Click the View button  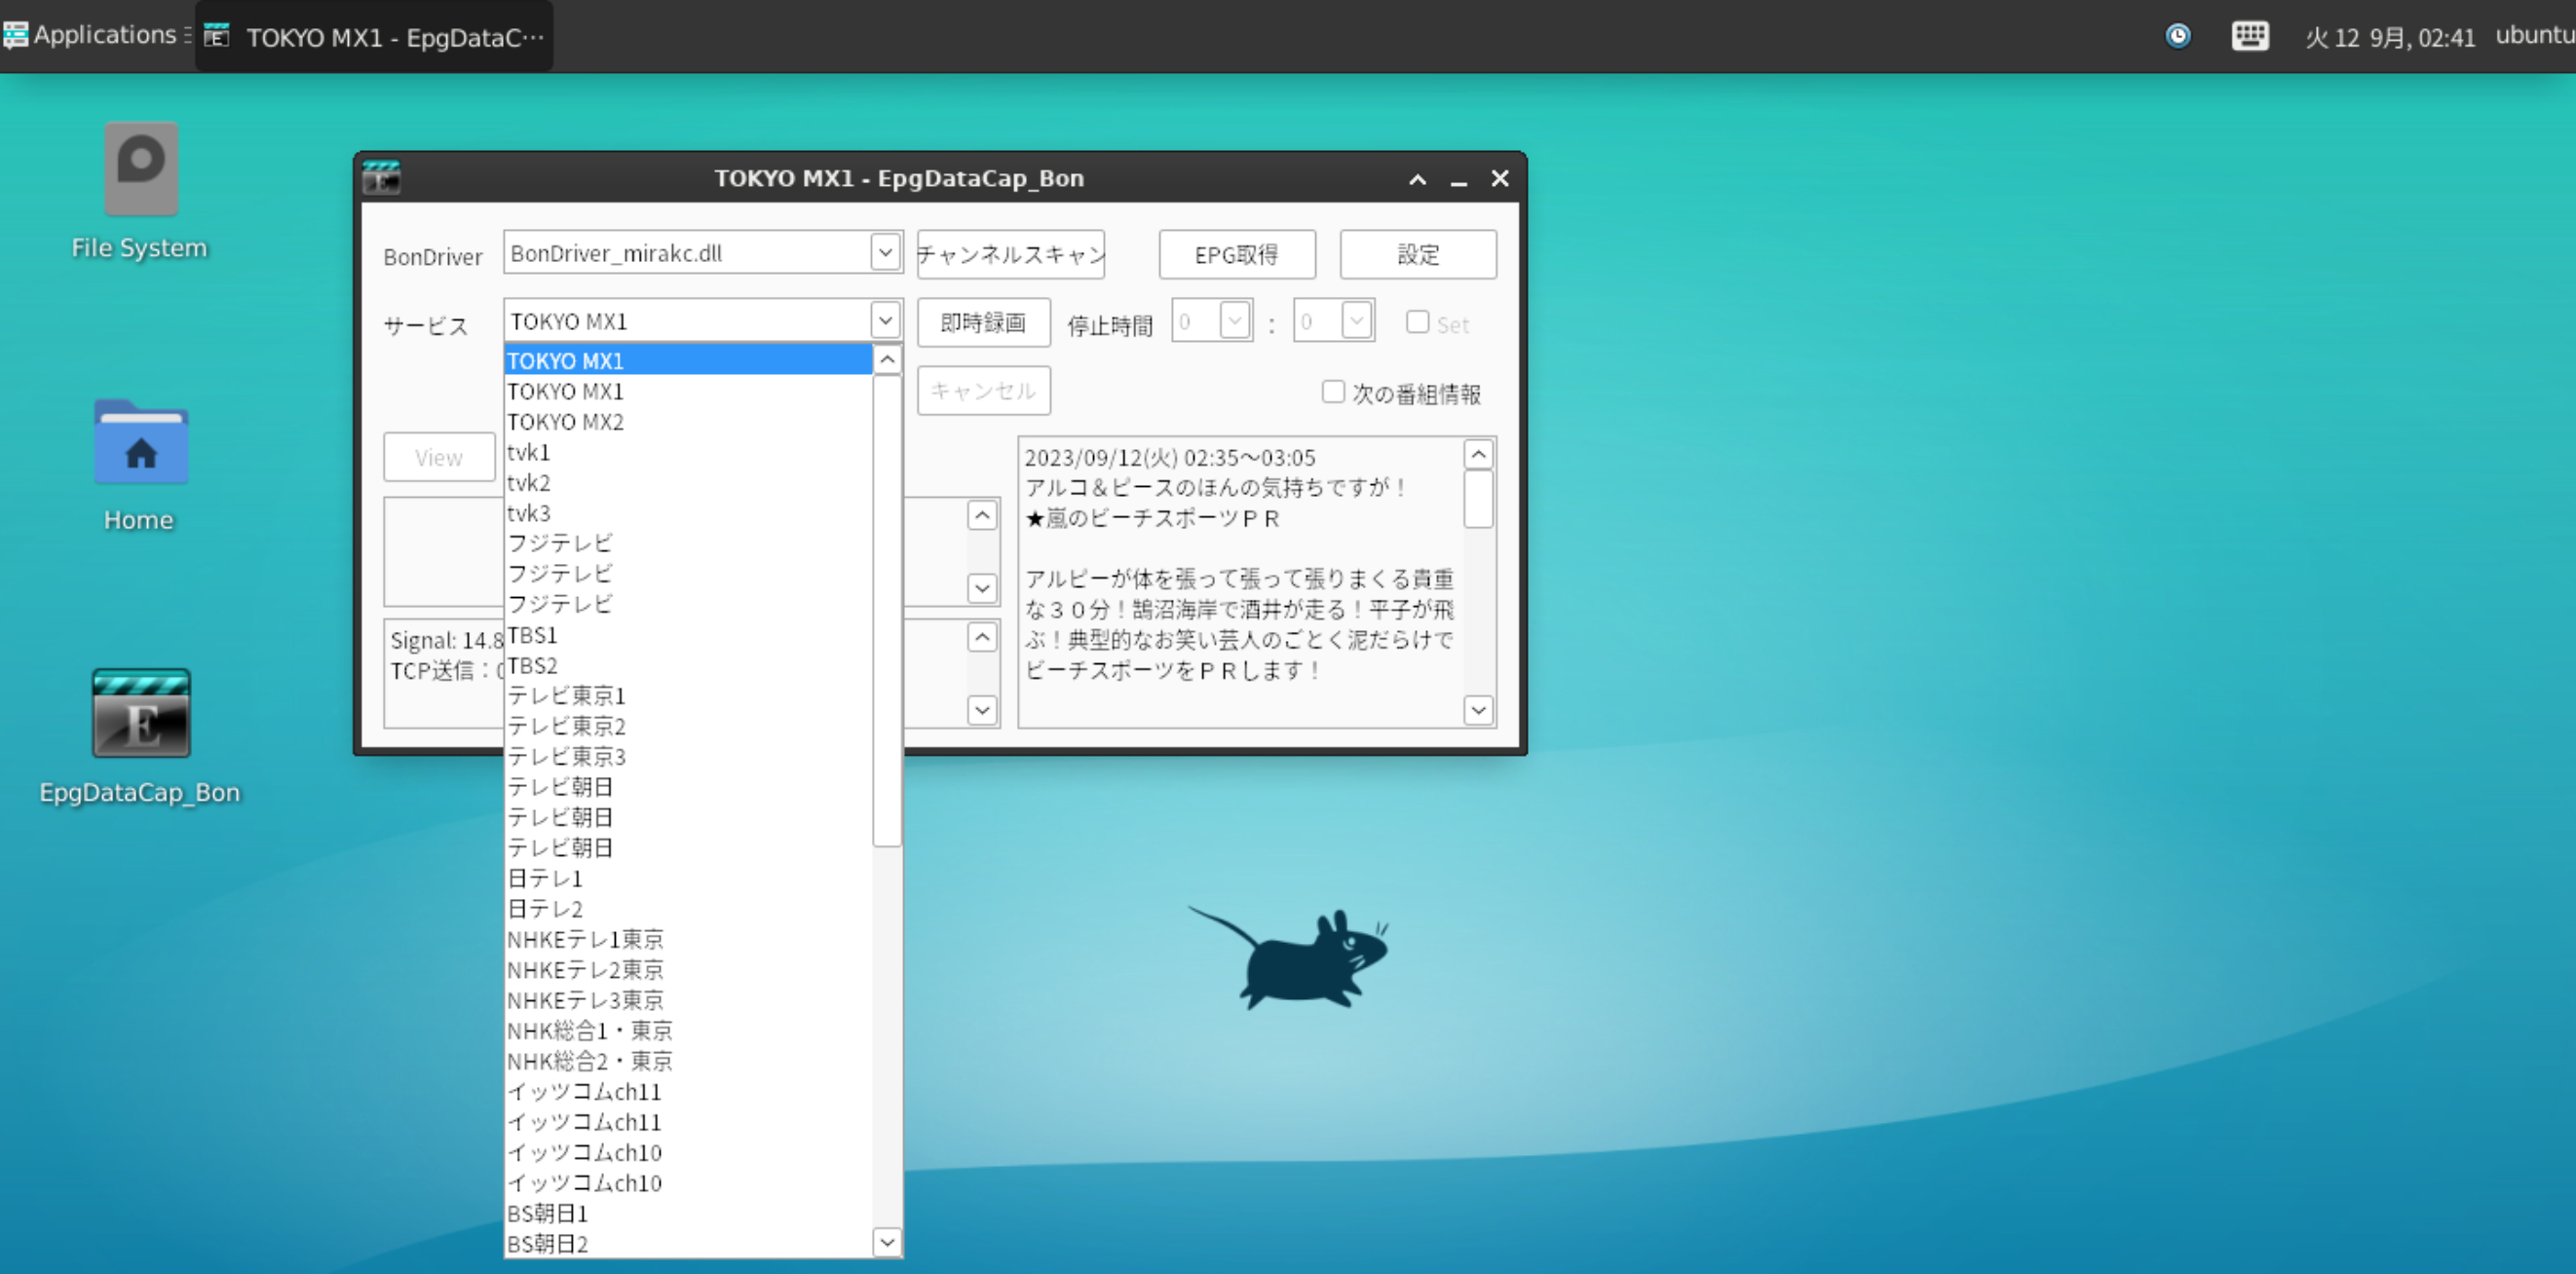(x=439, y=457)
